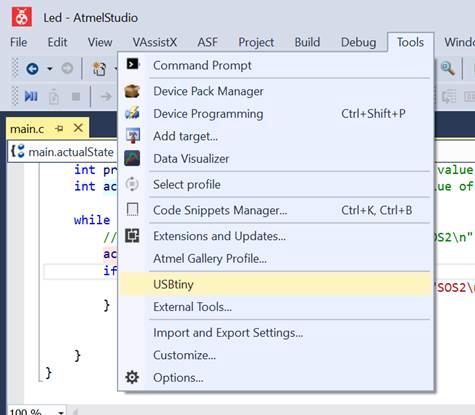Open the main.actualState navigation dropdown

tap(62, 152)
